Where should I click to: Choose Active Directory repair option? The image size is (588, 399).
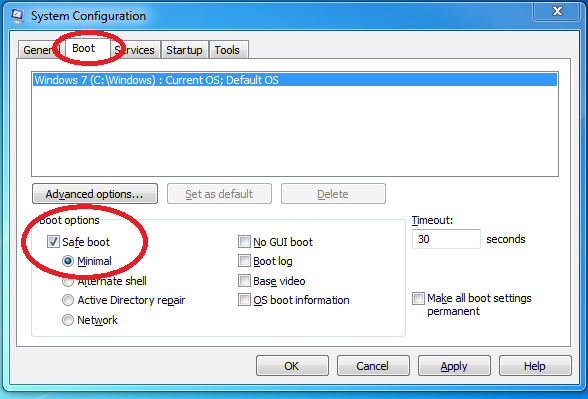tap(68, 300)
